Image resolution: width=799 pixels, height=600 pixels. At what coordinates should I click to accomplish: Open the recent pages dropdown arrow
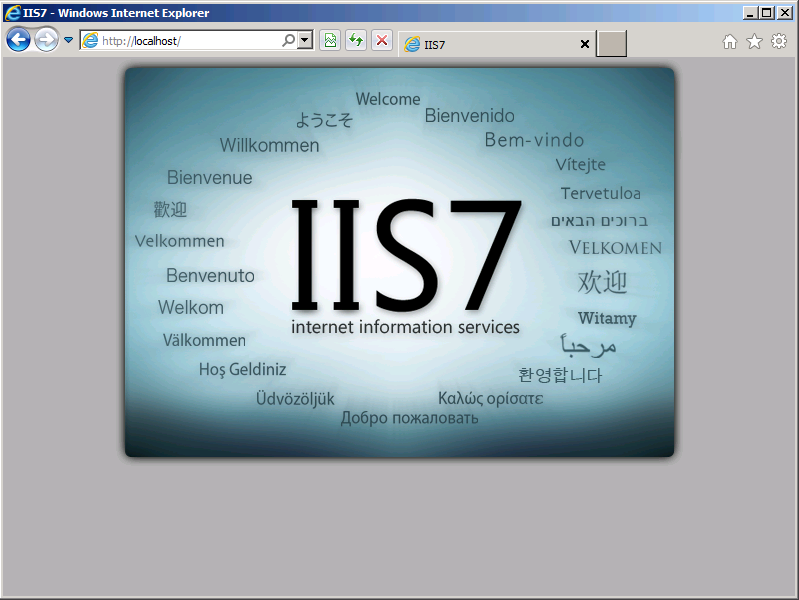[69, 40]
